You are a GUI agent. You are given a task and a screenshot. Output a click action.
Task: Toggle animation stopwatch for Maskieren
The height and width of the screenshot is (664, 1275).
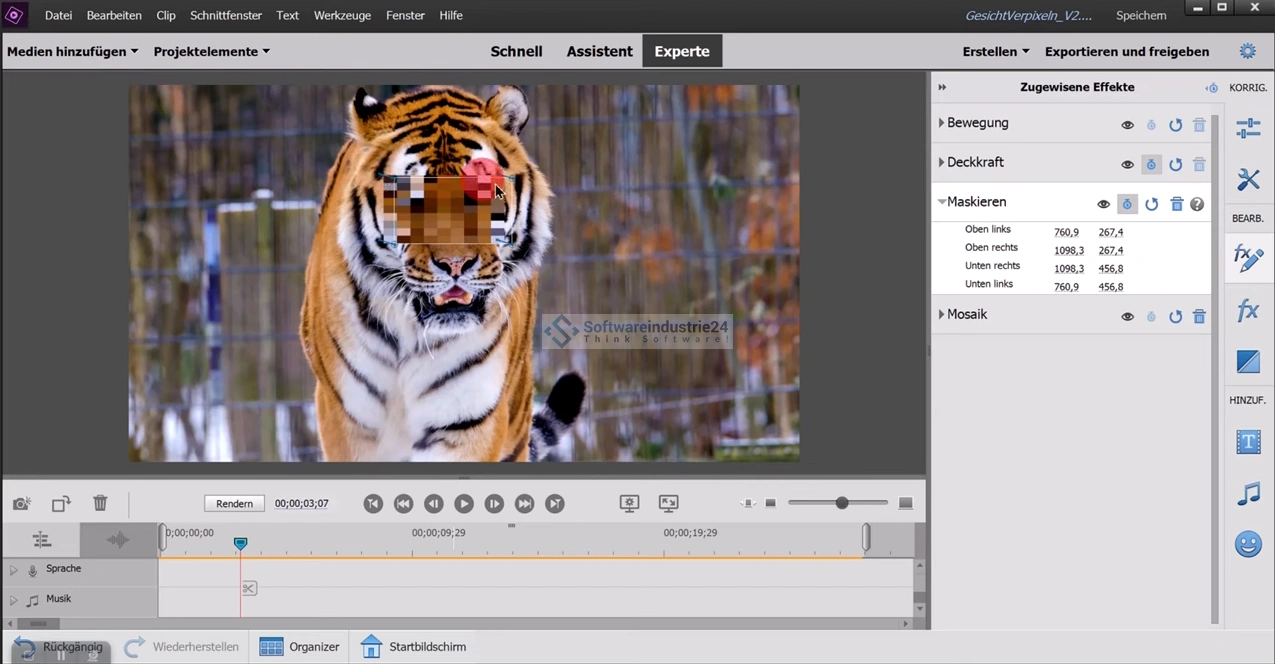(x=1127, y=204)
